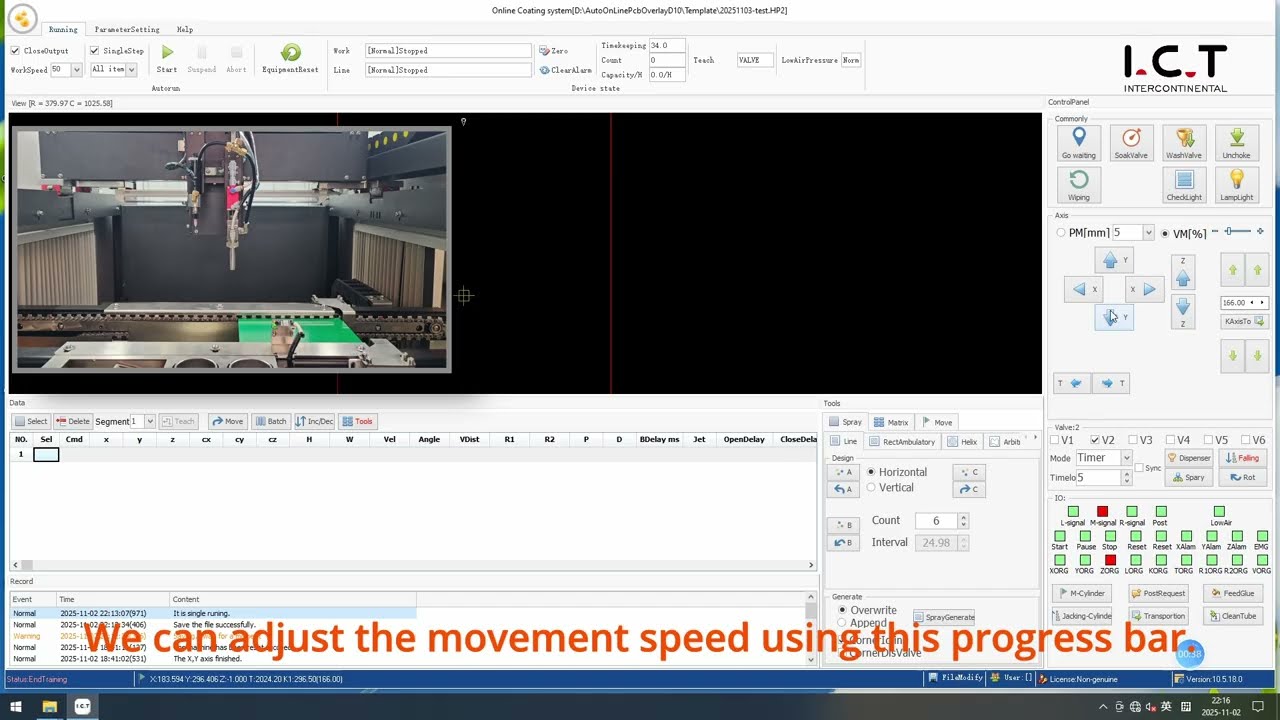The height and width of the screenshot is (720, 1280).
Task: Open Inc/Dec in the Data toolbar
Action: [314, 421]
